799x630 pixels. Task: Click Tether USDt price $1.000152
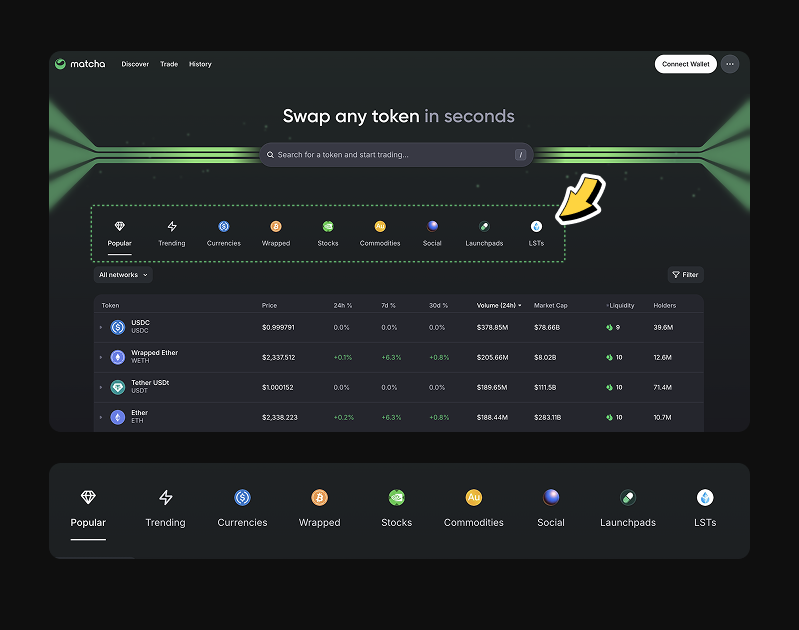(278, 387)
